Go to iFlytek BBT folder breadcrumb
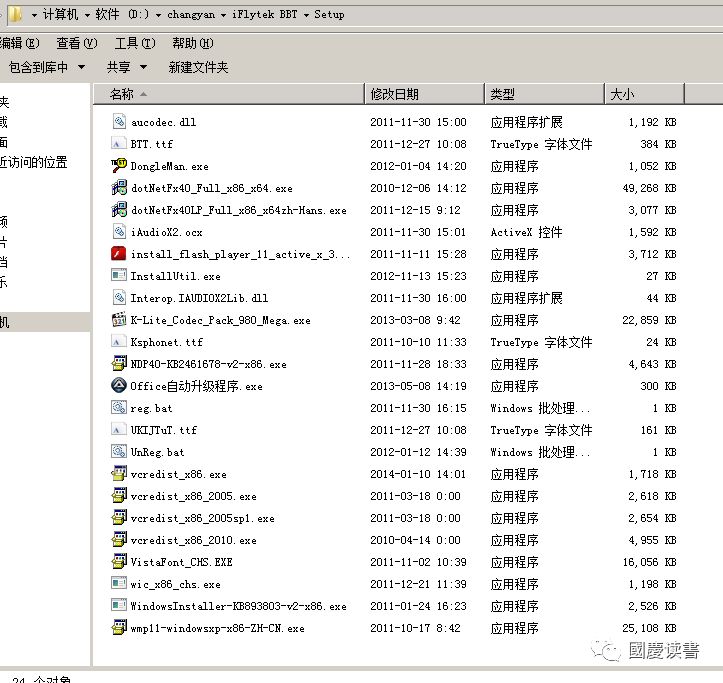 pyautogui.click(x=264, y=15)
